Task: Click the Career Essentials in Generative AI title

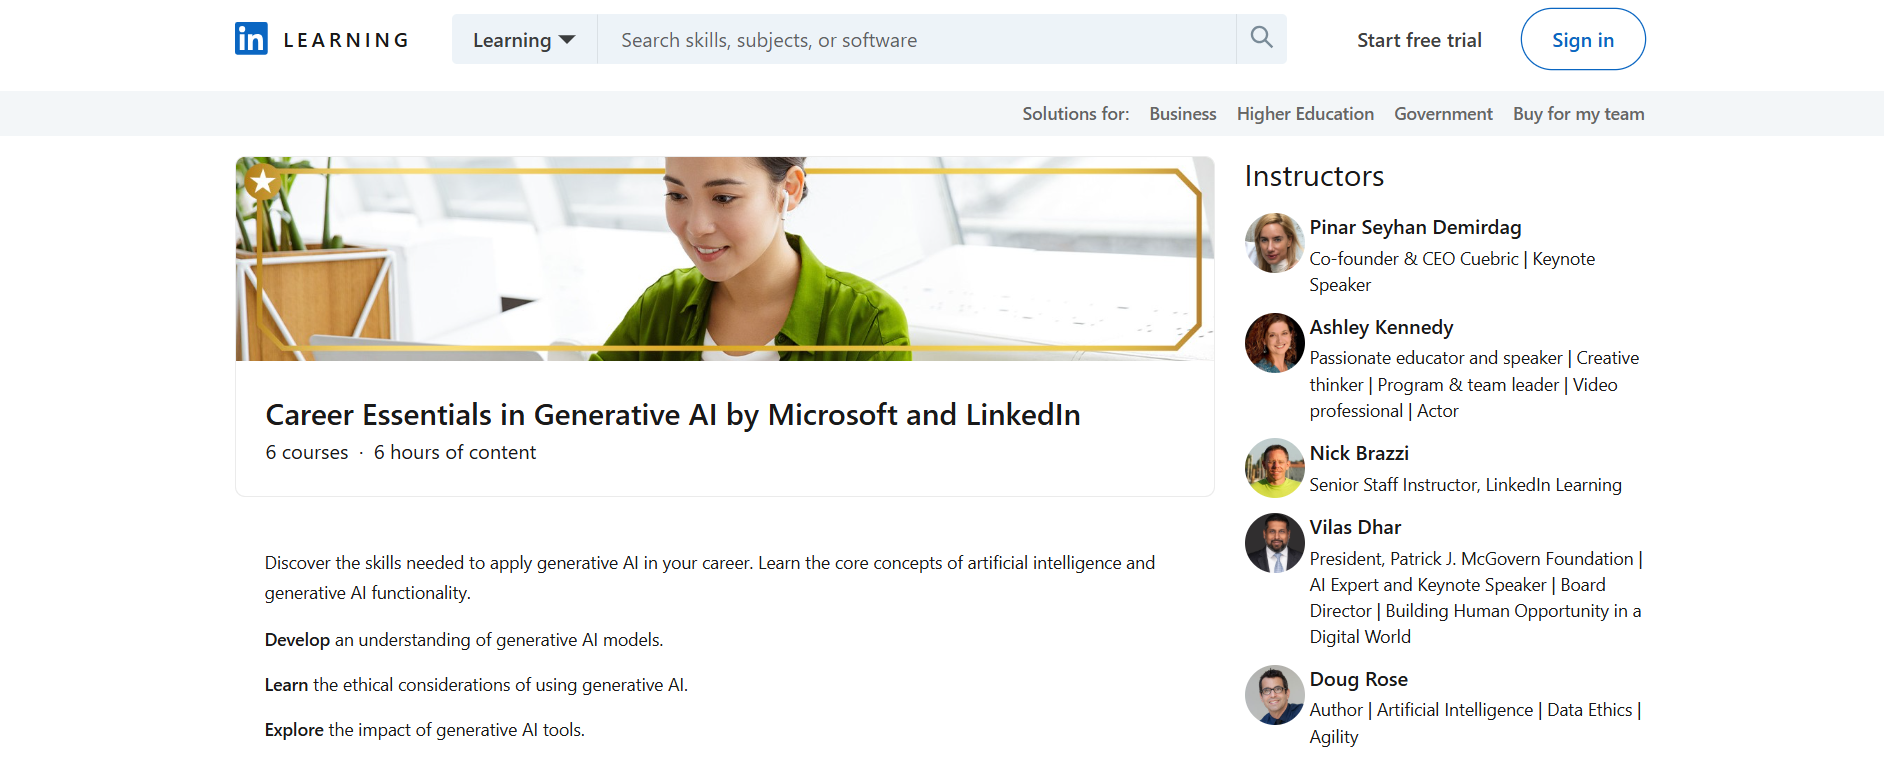Action: tap(673, 414)
